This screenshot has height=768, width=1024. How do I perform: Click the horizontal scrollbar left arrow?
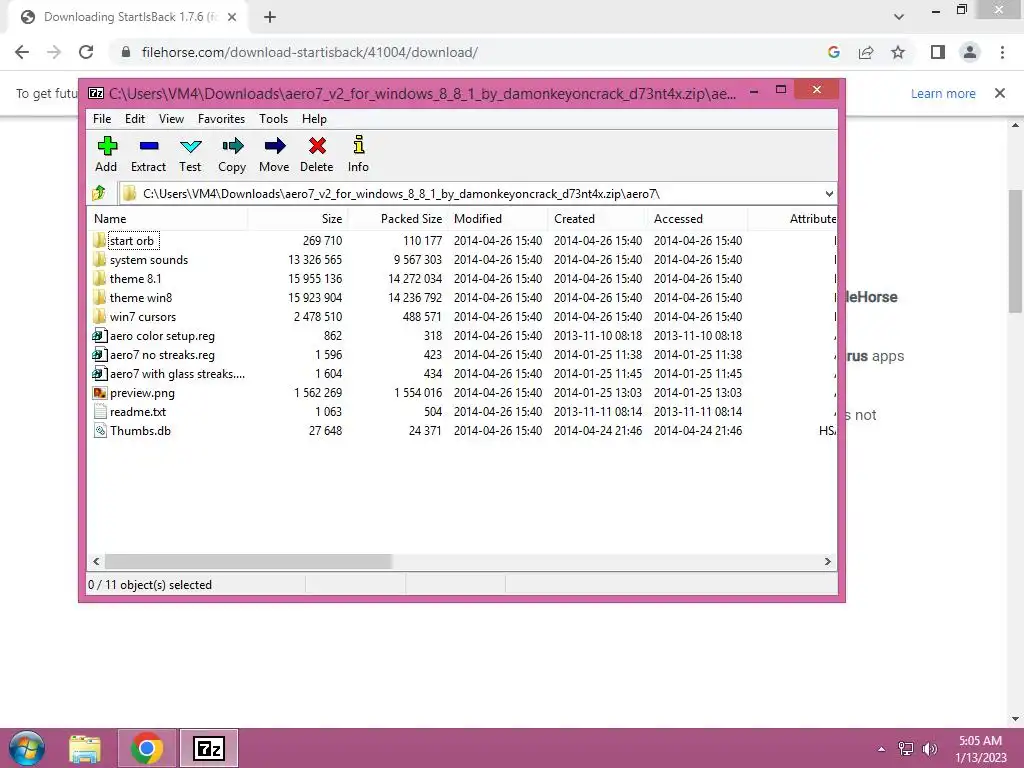tap(96, 562)
